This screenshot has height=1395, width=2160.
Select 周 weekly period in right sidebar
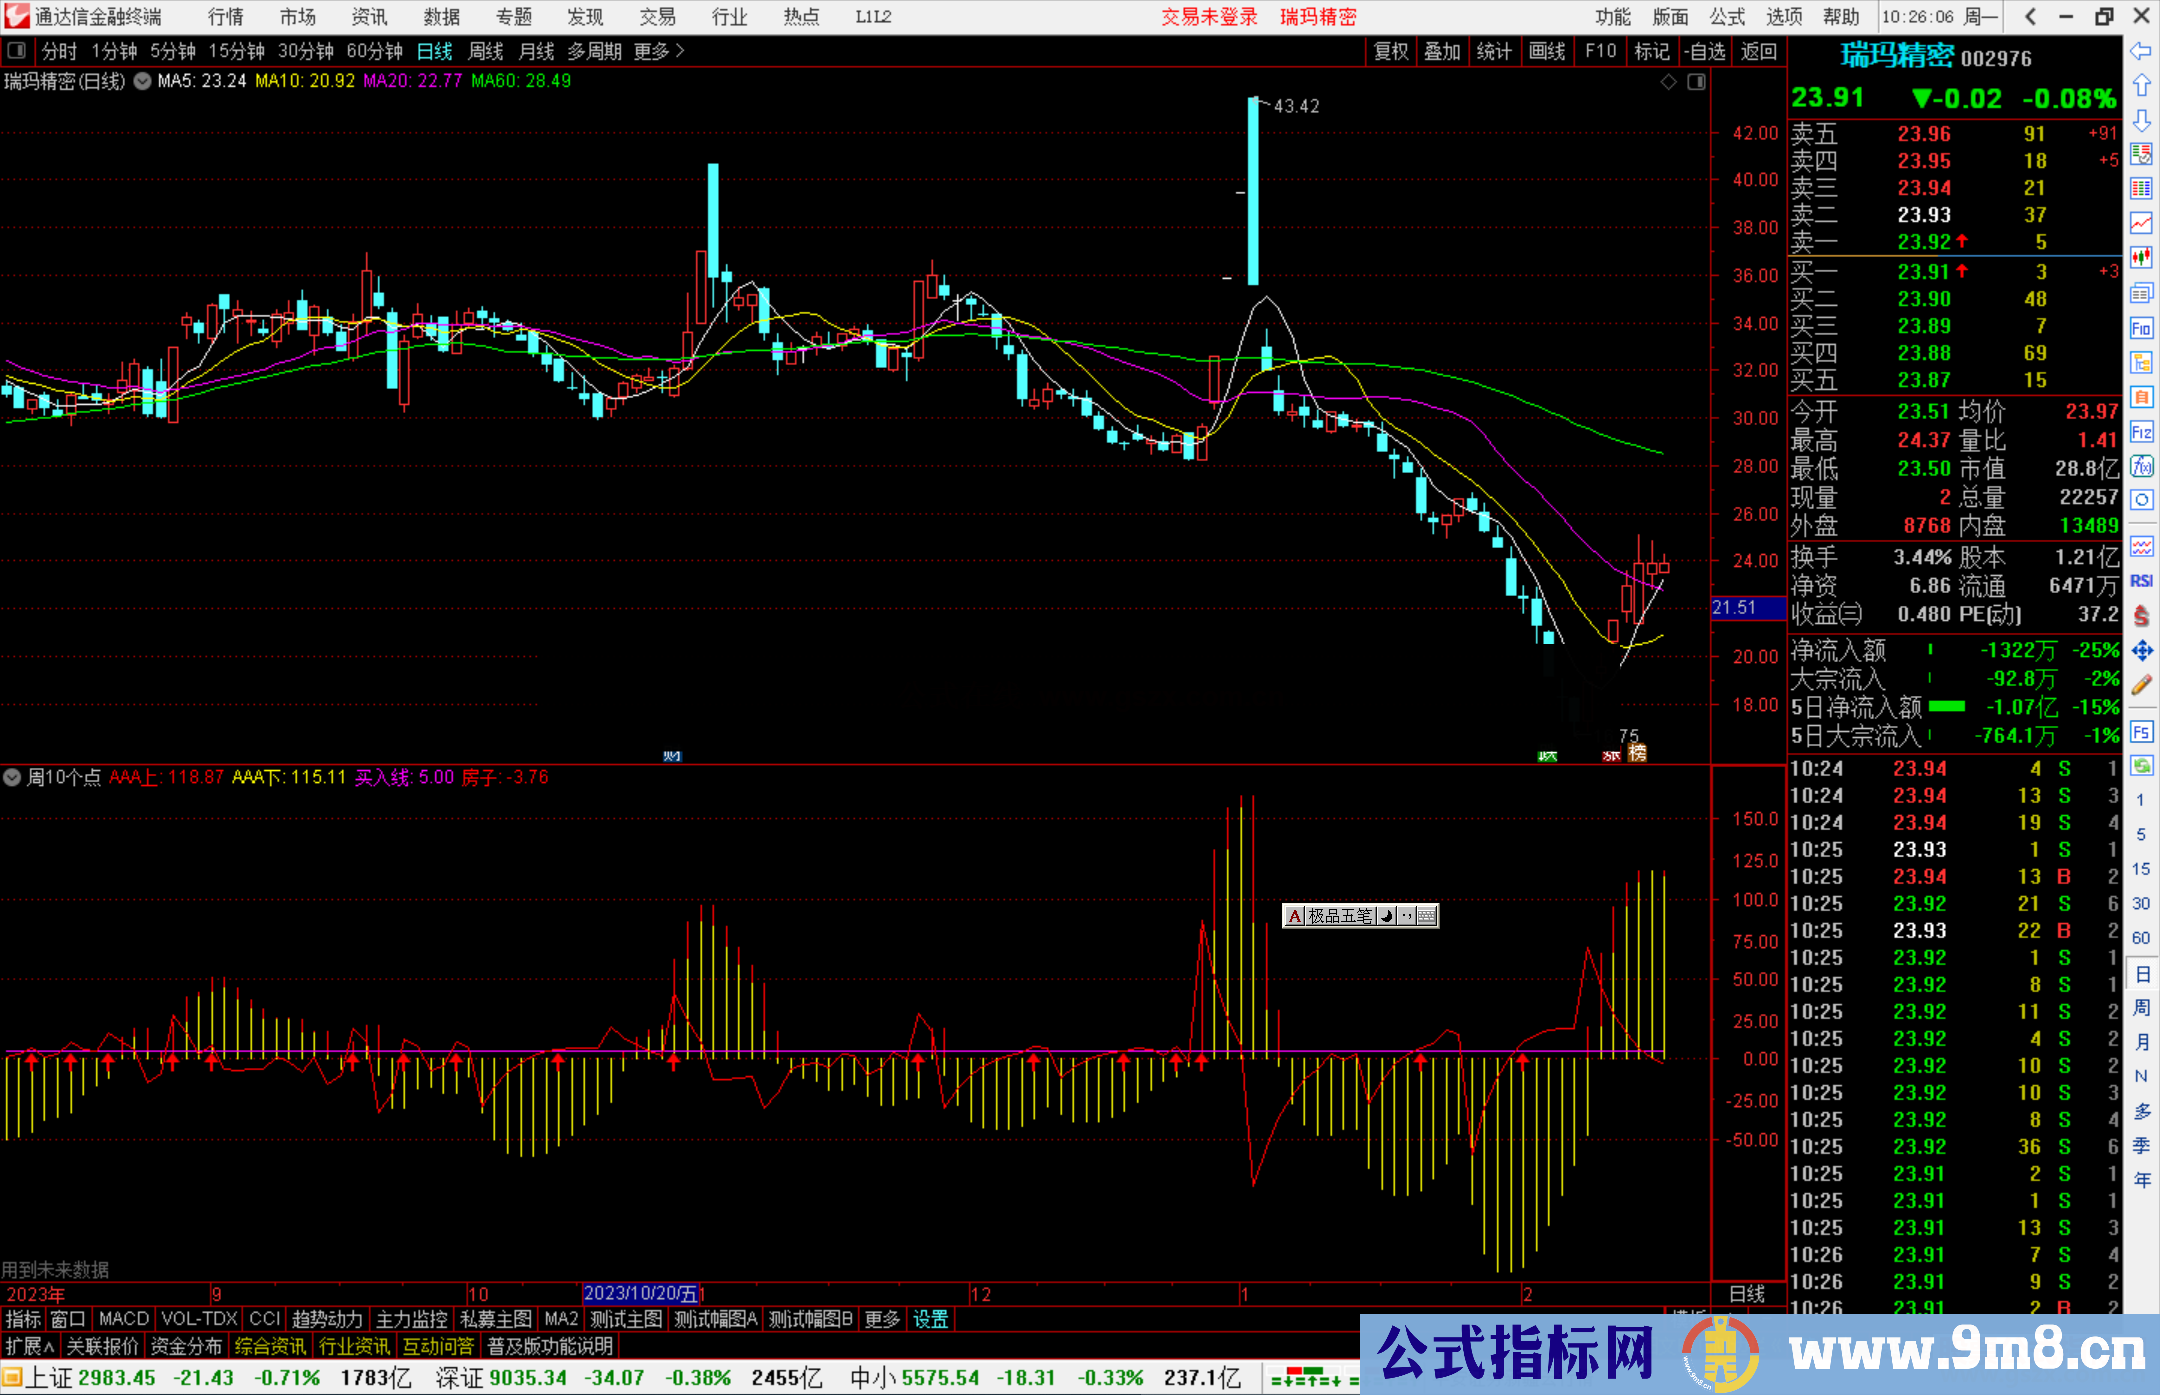(x=2141, y=1008)
